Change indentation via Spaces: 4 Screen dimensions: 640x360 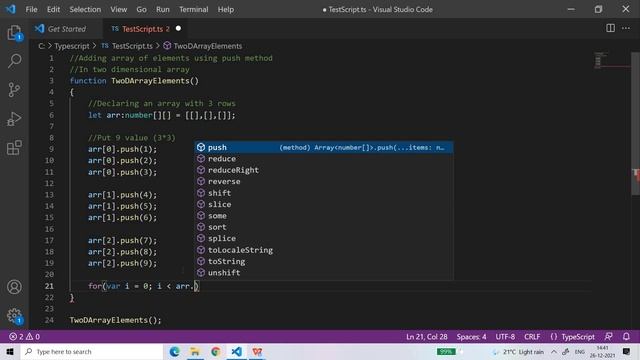[471, 337]
